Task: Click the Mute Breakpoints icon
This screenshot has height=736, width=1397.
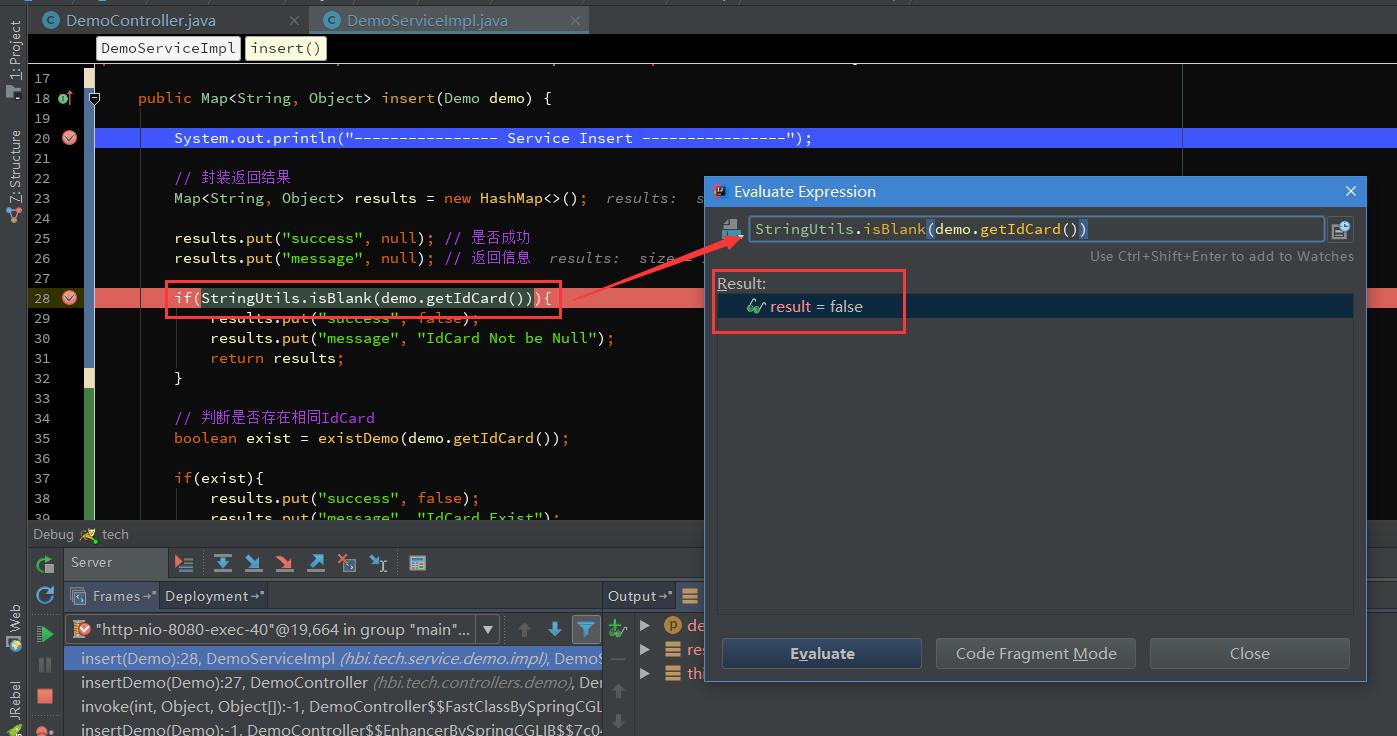Action: (44, 731)
